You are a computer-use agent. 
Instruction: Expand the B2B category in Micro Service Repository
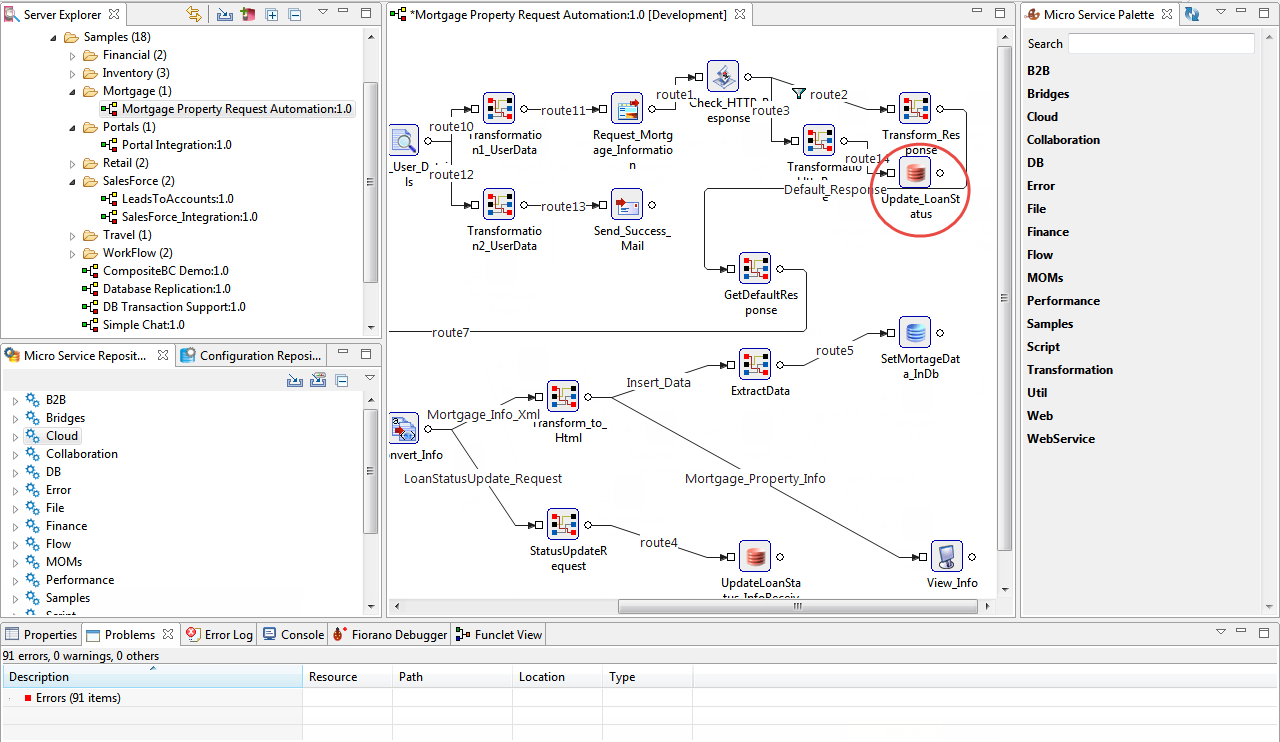[x=16, y=400]
